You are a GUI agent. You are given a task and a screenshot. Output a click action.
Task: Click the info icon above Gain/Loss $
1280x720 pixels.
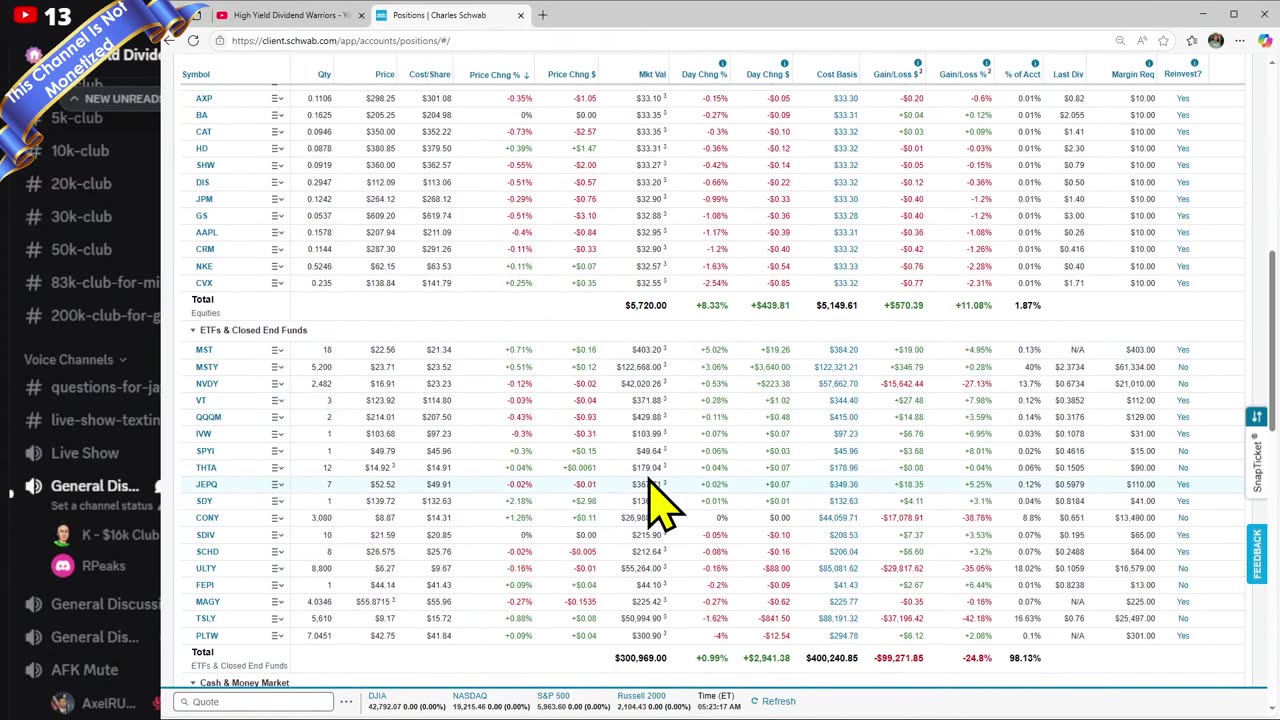point(918,63)
